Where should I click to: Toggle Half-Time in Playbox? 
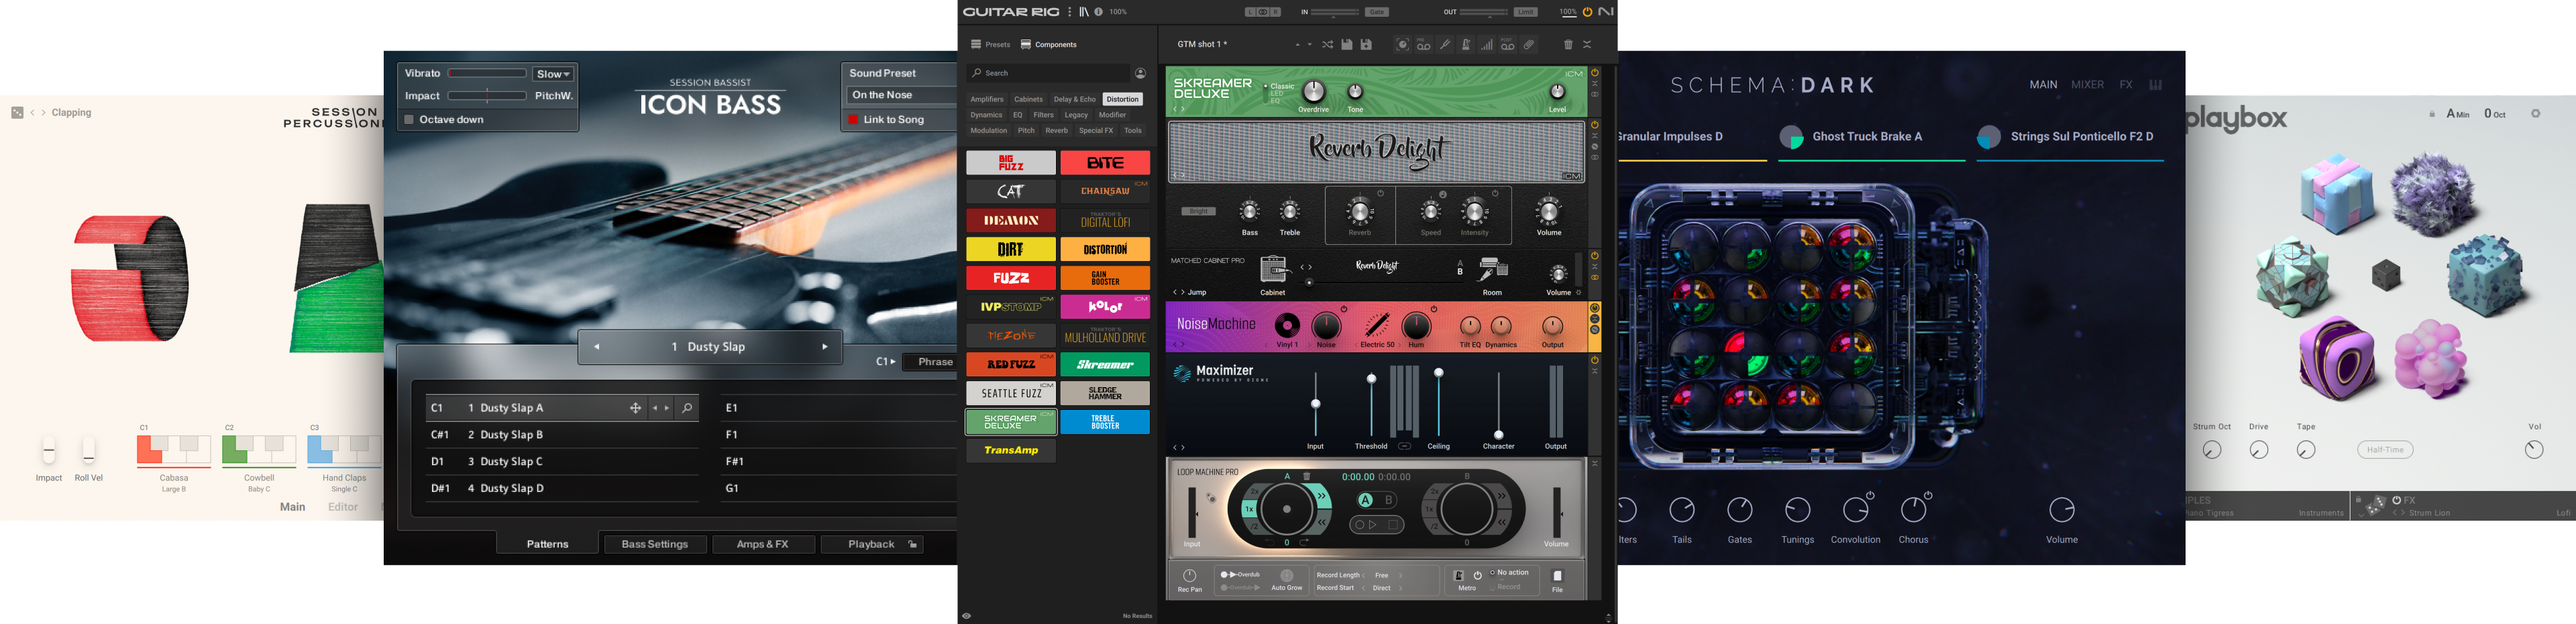coord(2385,450)
